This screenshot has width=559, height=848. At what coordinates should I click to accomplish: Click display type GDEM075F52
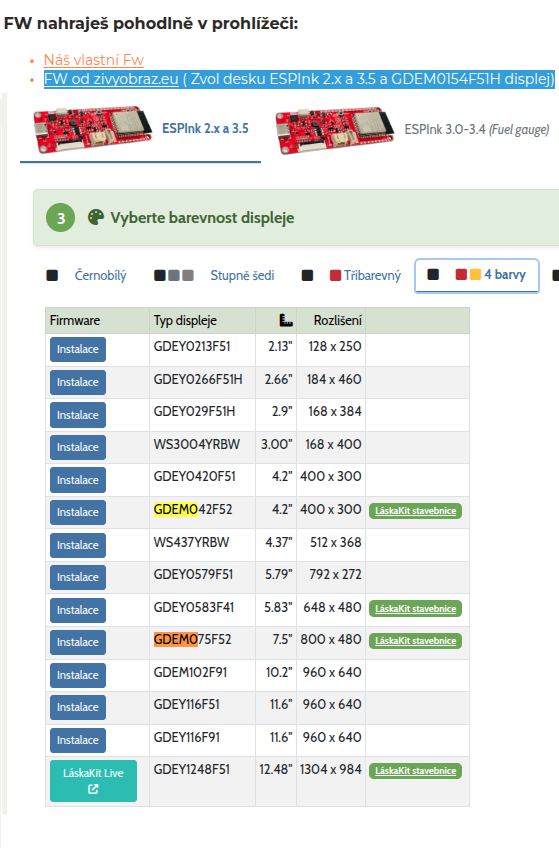pos(192,640)
